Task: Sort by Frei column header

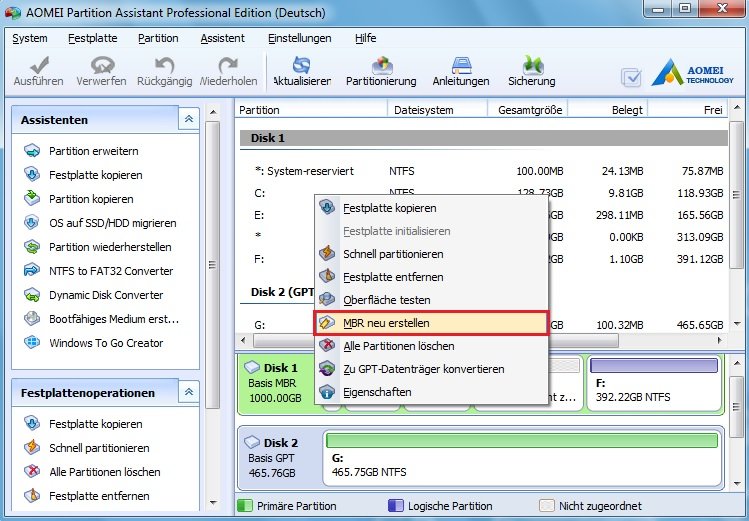Action: 687,110
